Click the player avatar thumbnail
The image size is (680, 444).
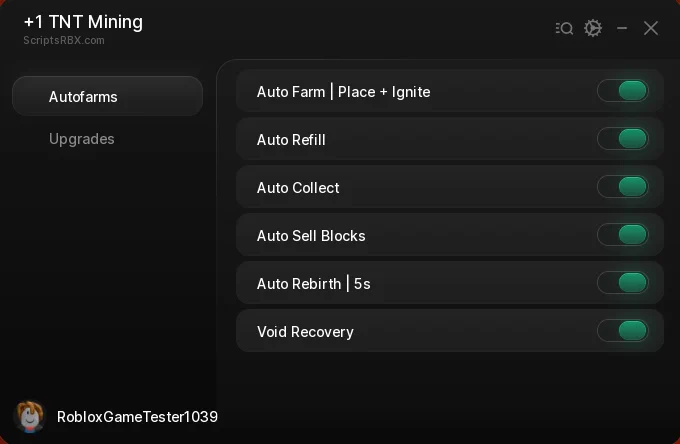click(29, 417)
